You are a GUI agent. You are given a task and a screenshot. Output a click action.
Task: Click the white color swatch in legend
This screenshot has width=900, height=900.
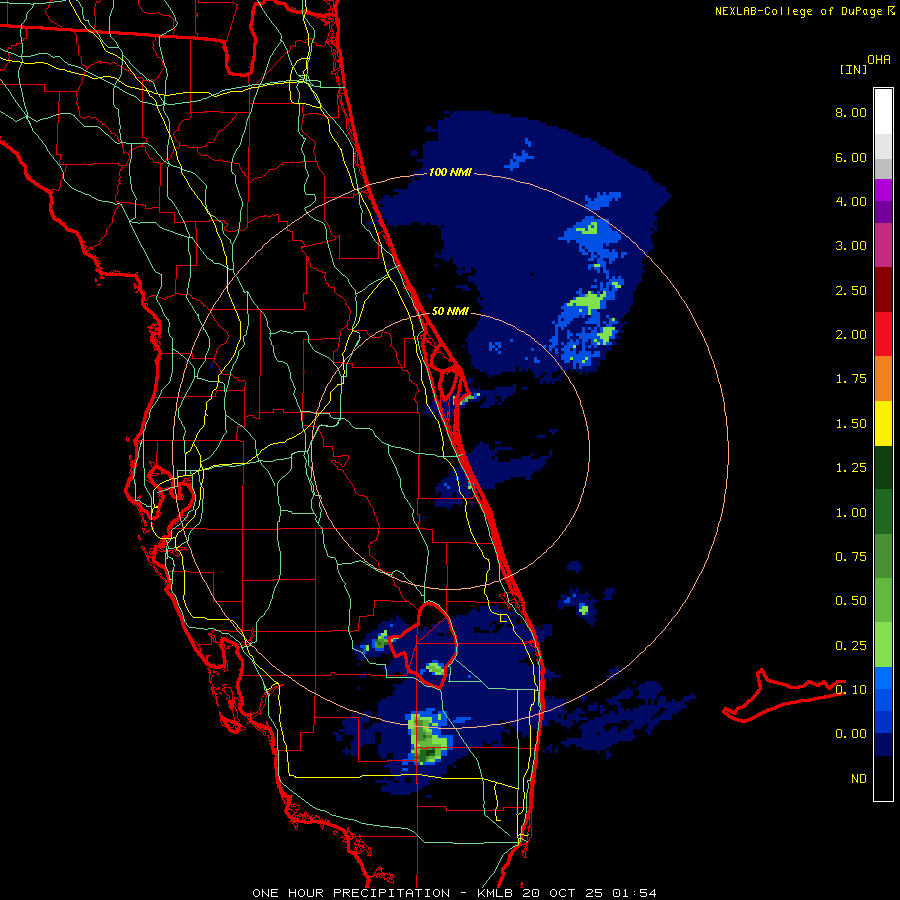(883, 112)
